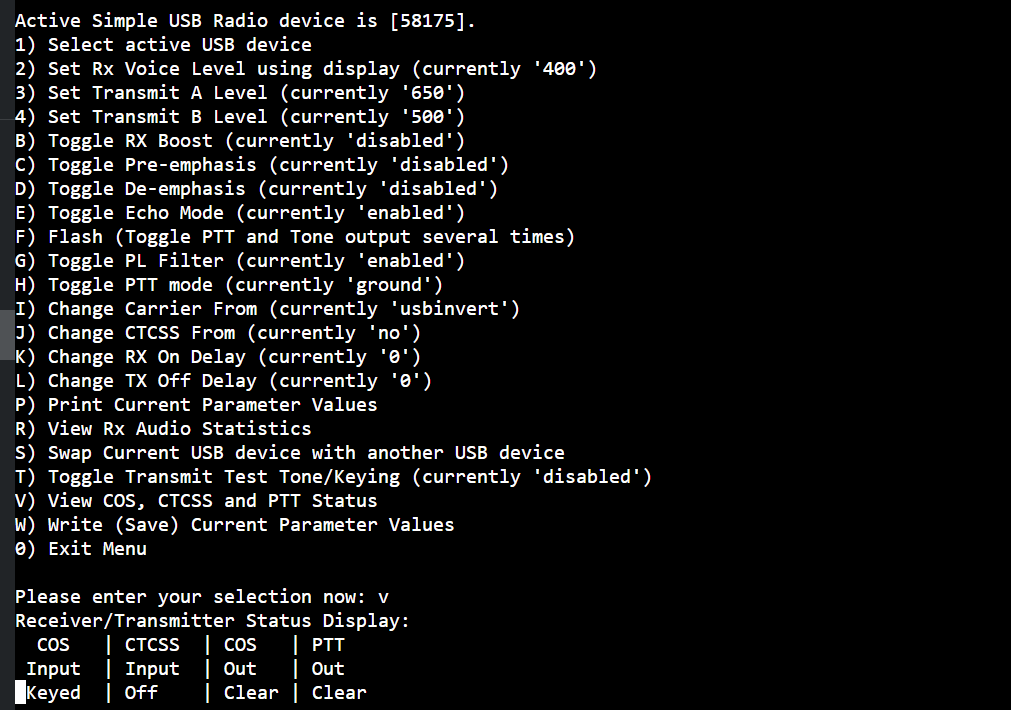This screenshot has height=710, width=1011.
Task: Click the 'Toggle Echo Mode' line
Action: pos(240,213)
